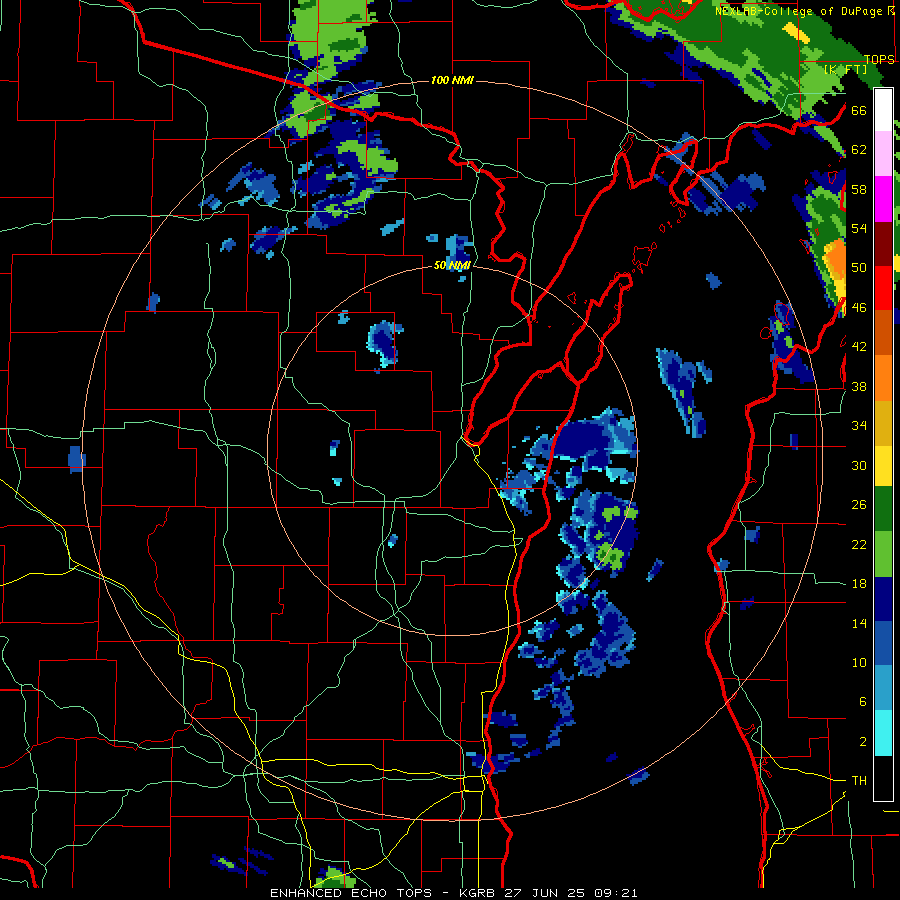This screenshot has height=900, width=900.
Task: Click the 46 legend value
Action: (x=859, y=308)
